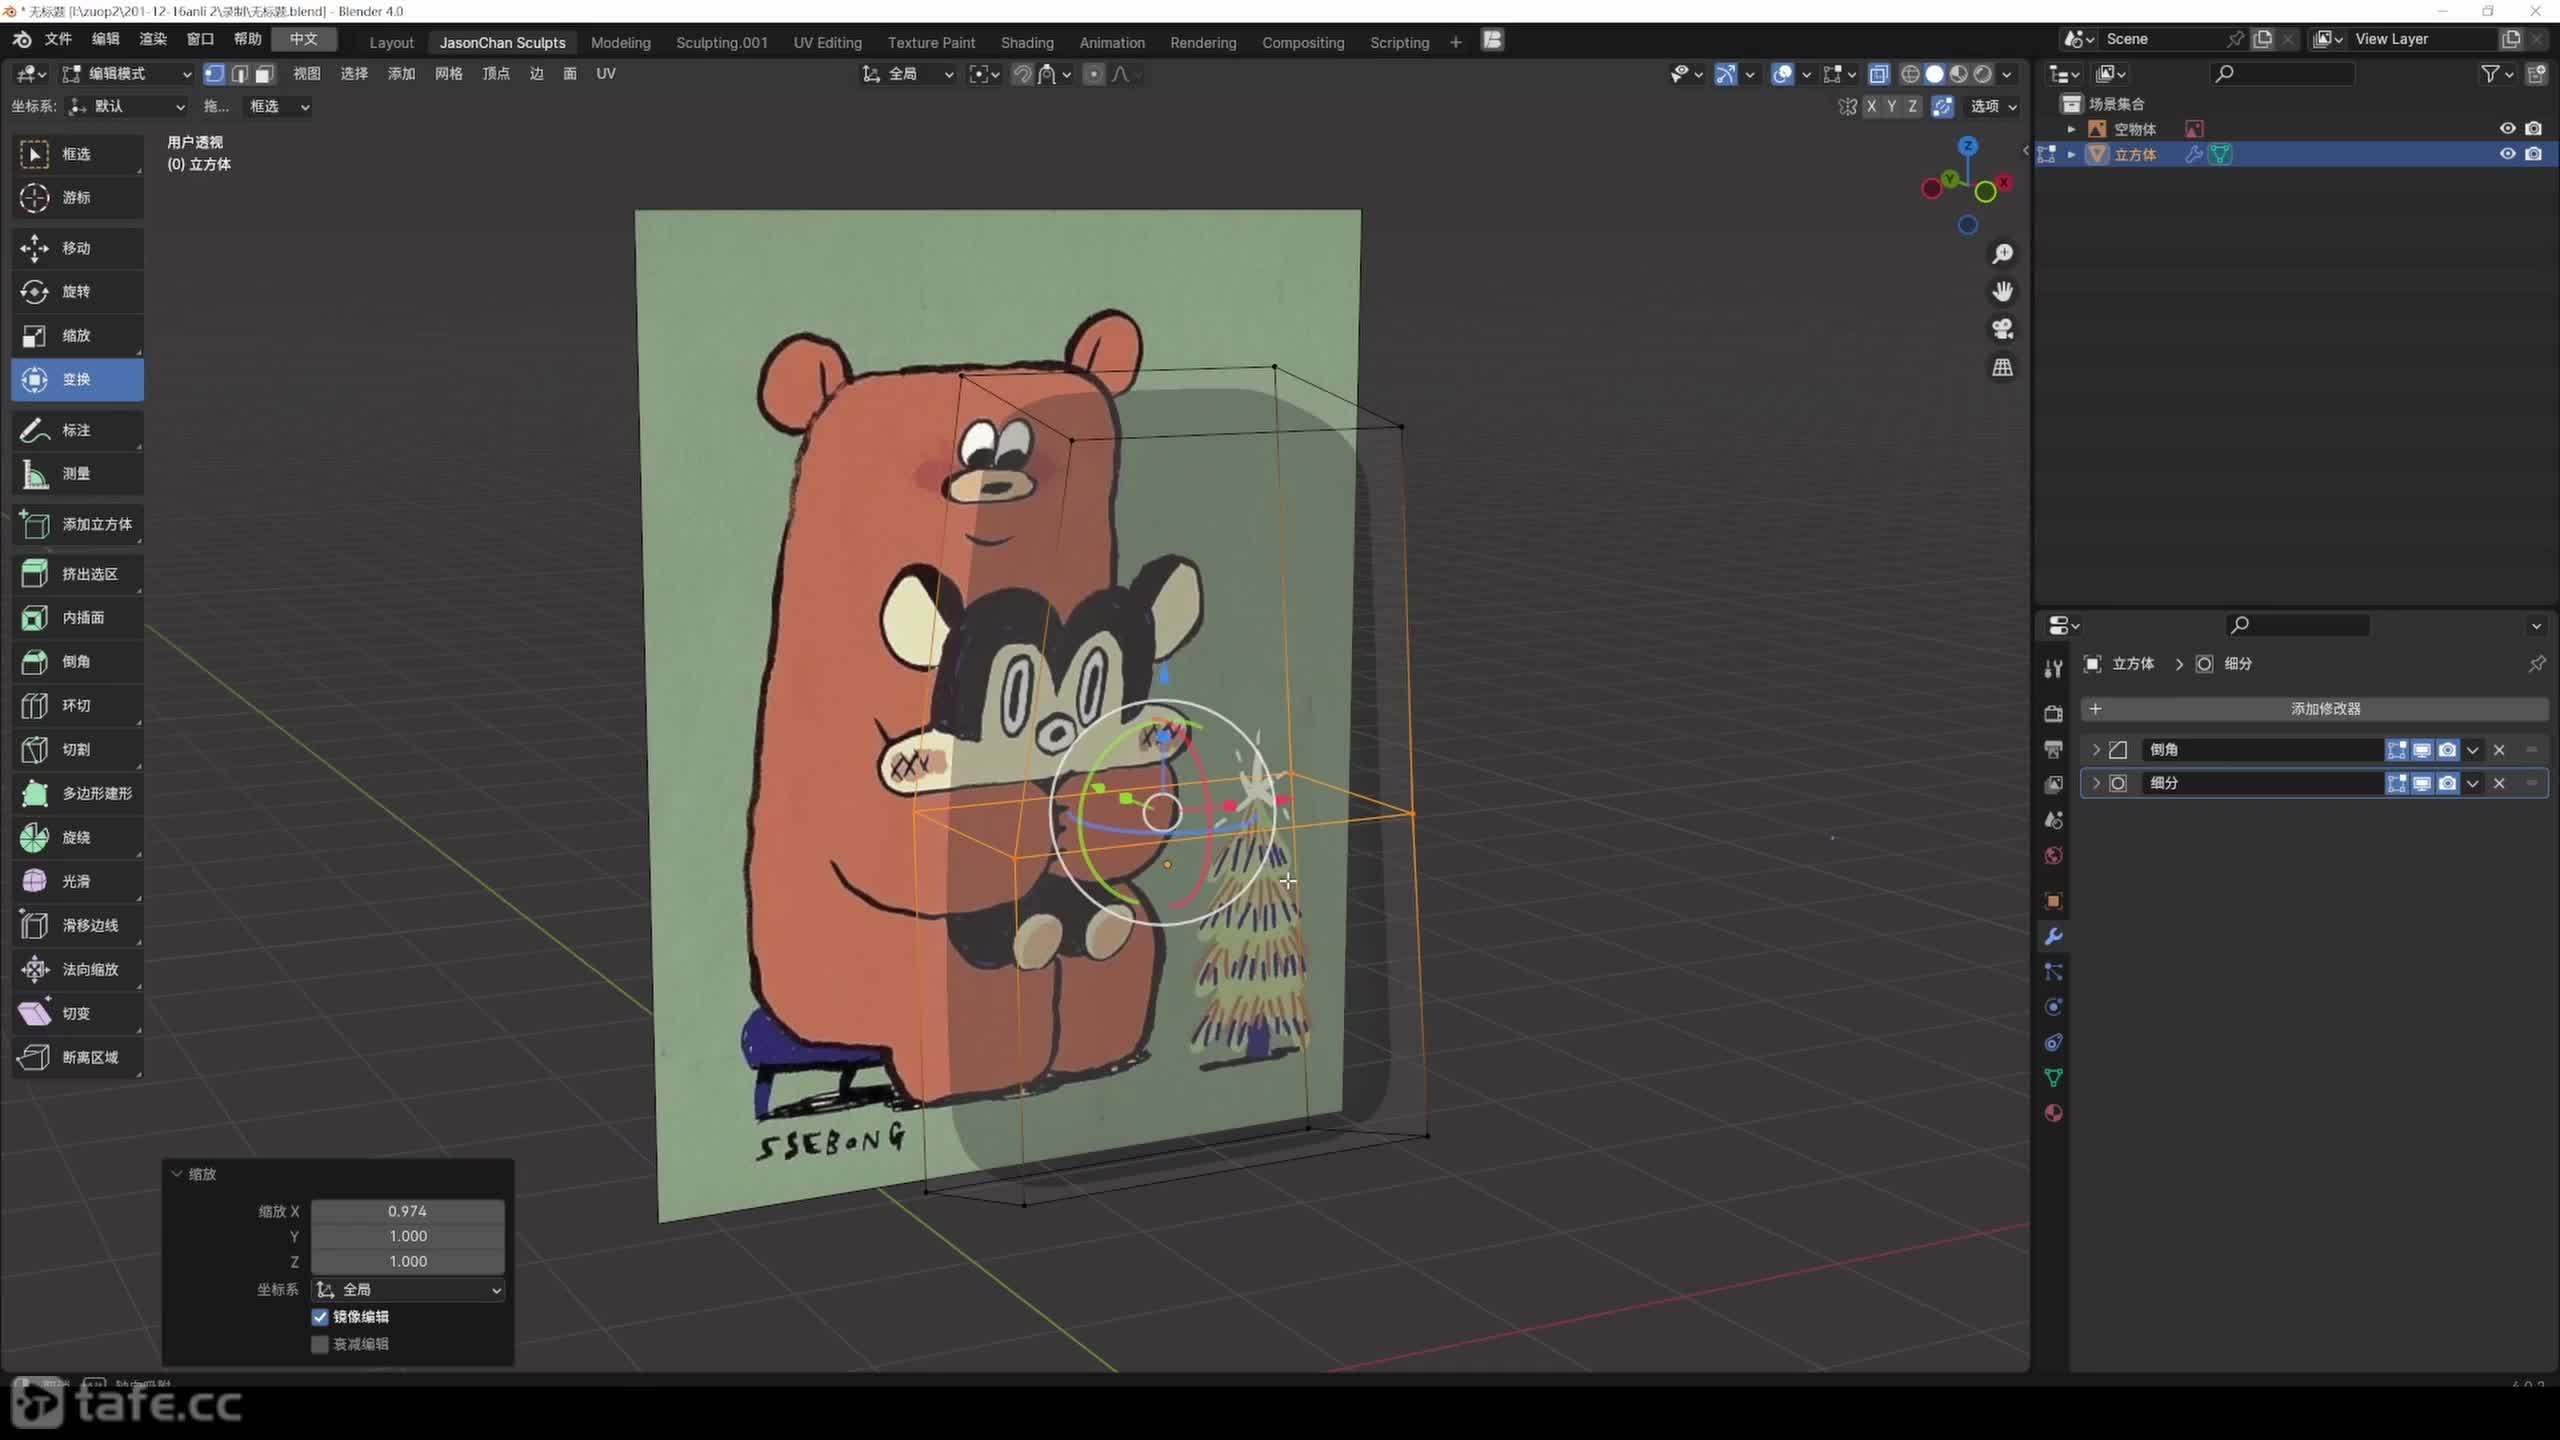Open the modifier properties wrench tab

click(x=2053, y=937)
